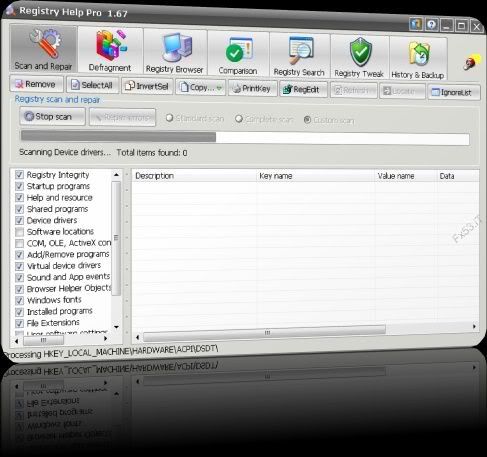487x457 pixels.
Task: Select the Custom scan radio button
Action: [307, 120]
